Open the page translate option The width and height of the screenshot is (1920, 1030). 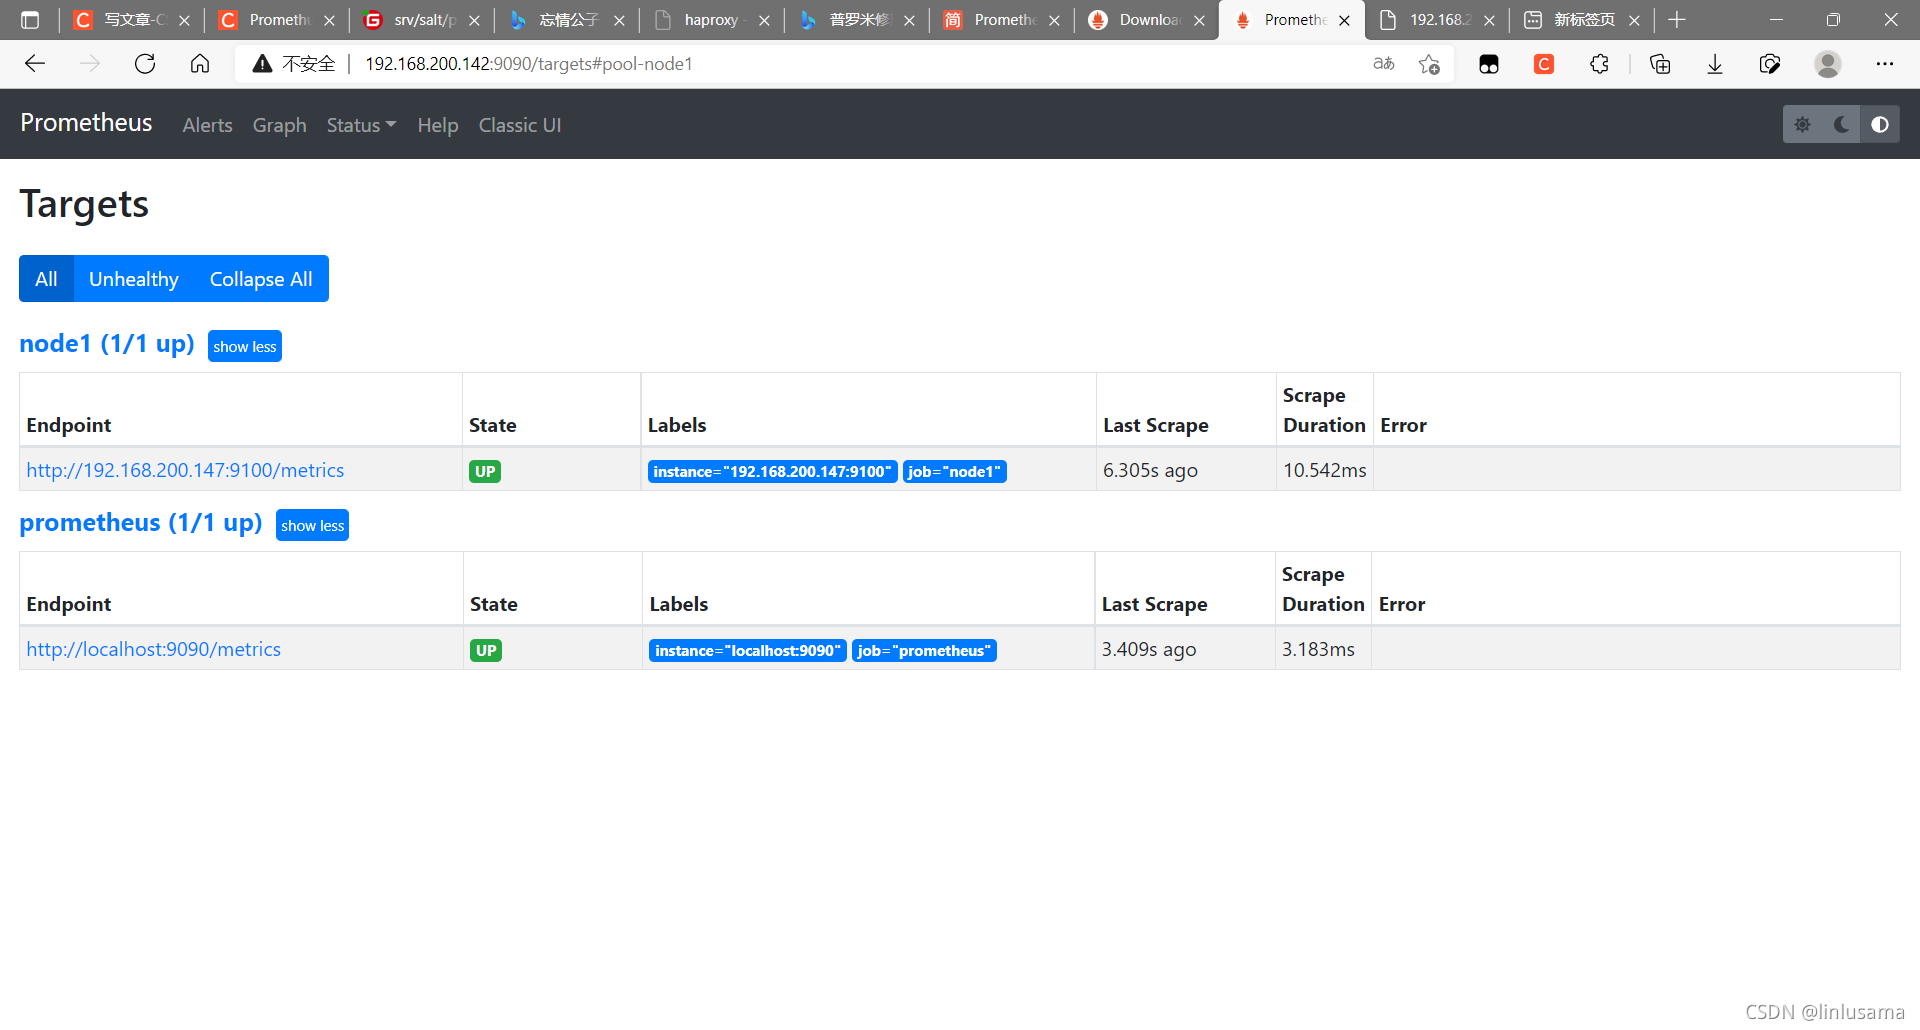pos(1384,64)
